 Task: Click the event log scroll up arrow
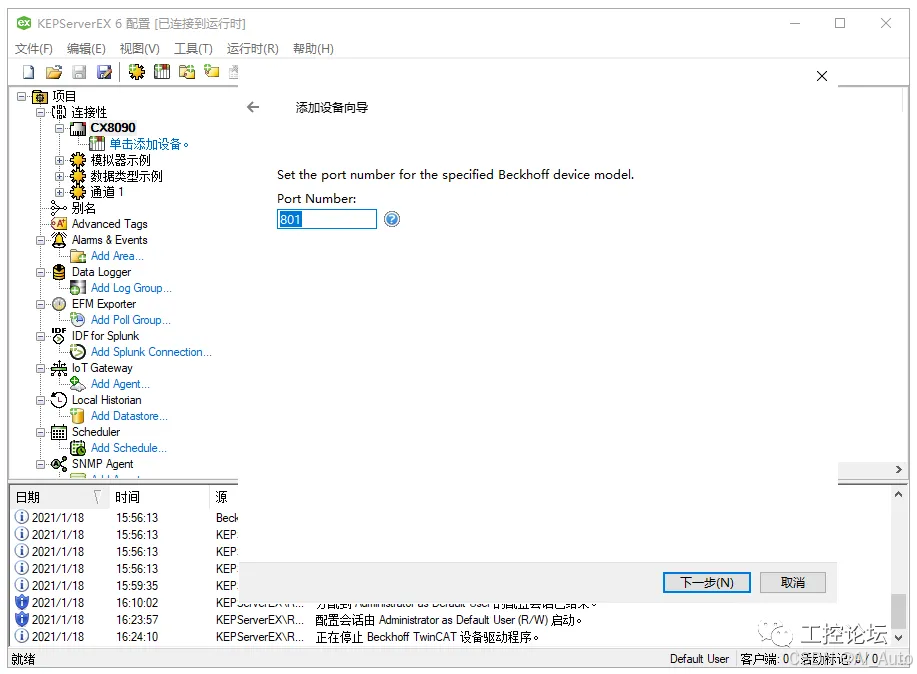pyautogui.click(x=898, y=494)
